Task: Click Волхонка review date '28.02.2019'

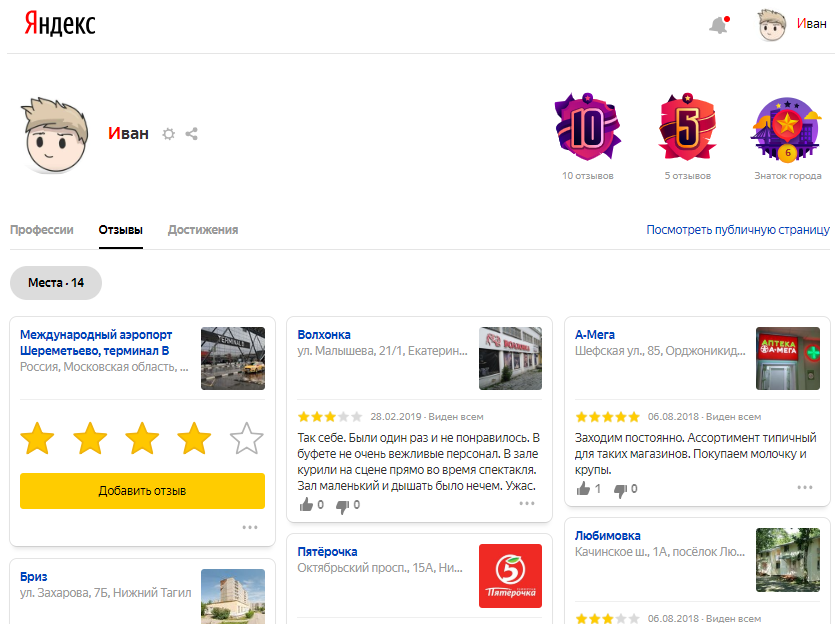Action: [396, 417]
